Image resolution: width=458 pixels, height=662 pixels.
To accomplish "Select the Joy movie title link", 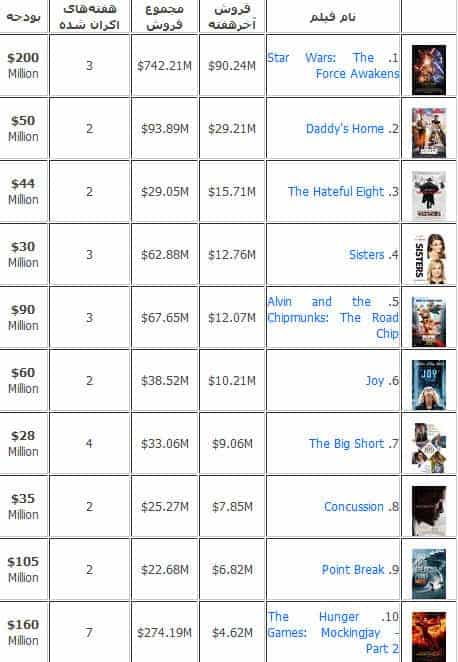I will (x=374, y=381).
